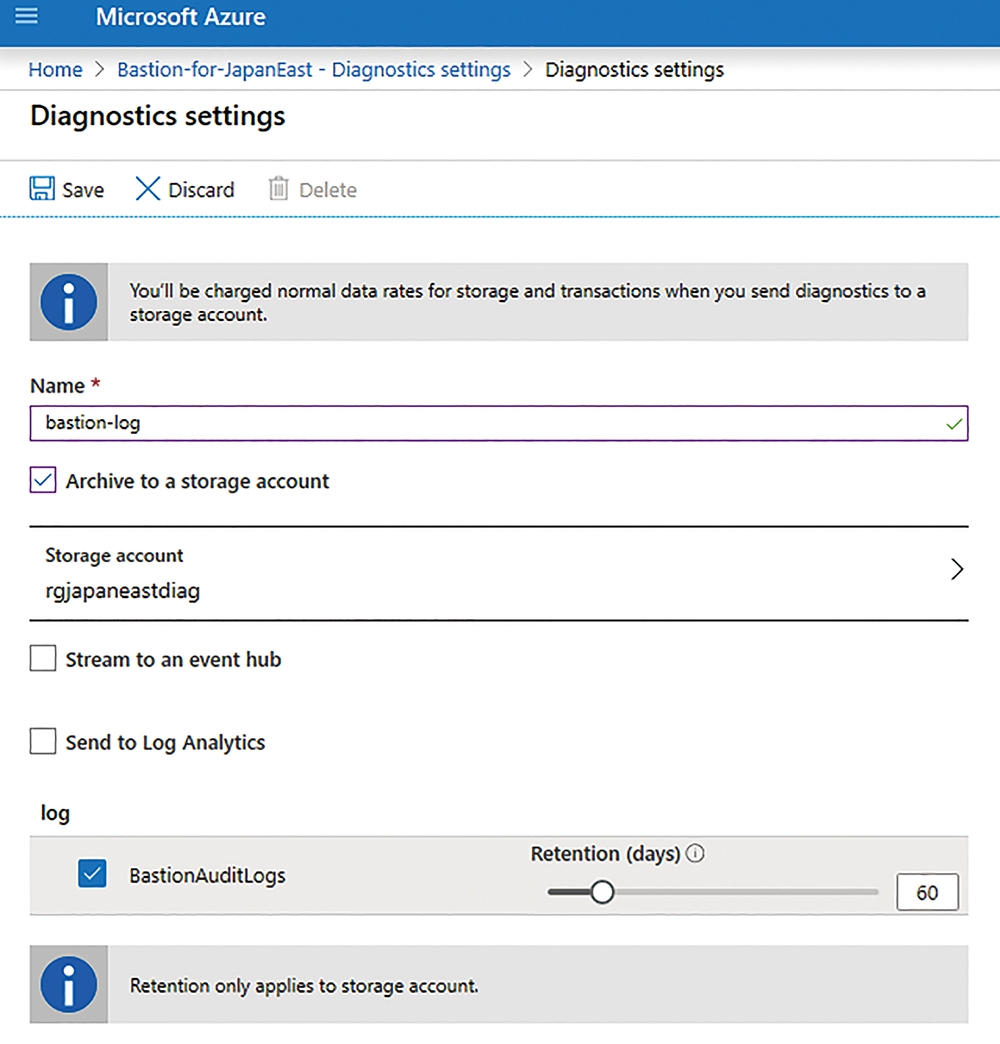Open Bastion-for-JapanEast Diagnostics settings breadcrumb
Image resolution: width=1000 pixels, height=1044 pixels.
click(314, 69)
